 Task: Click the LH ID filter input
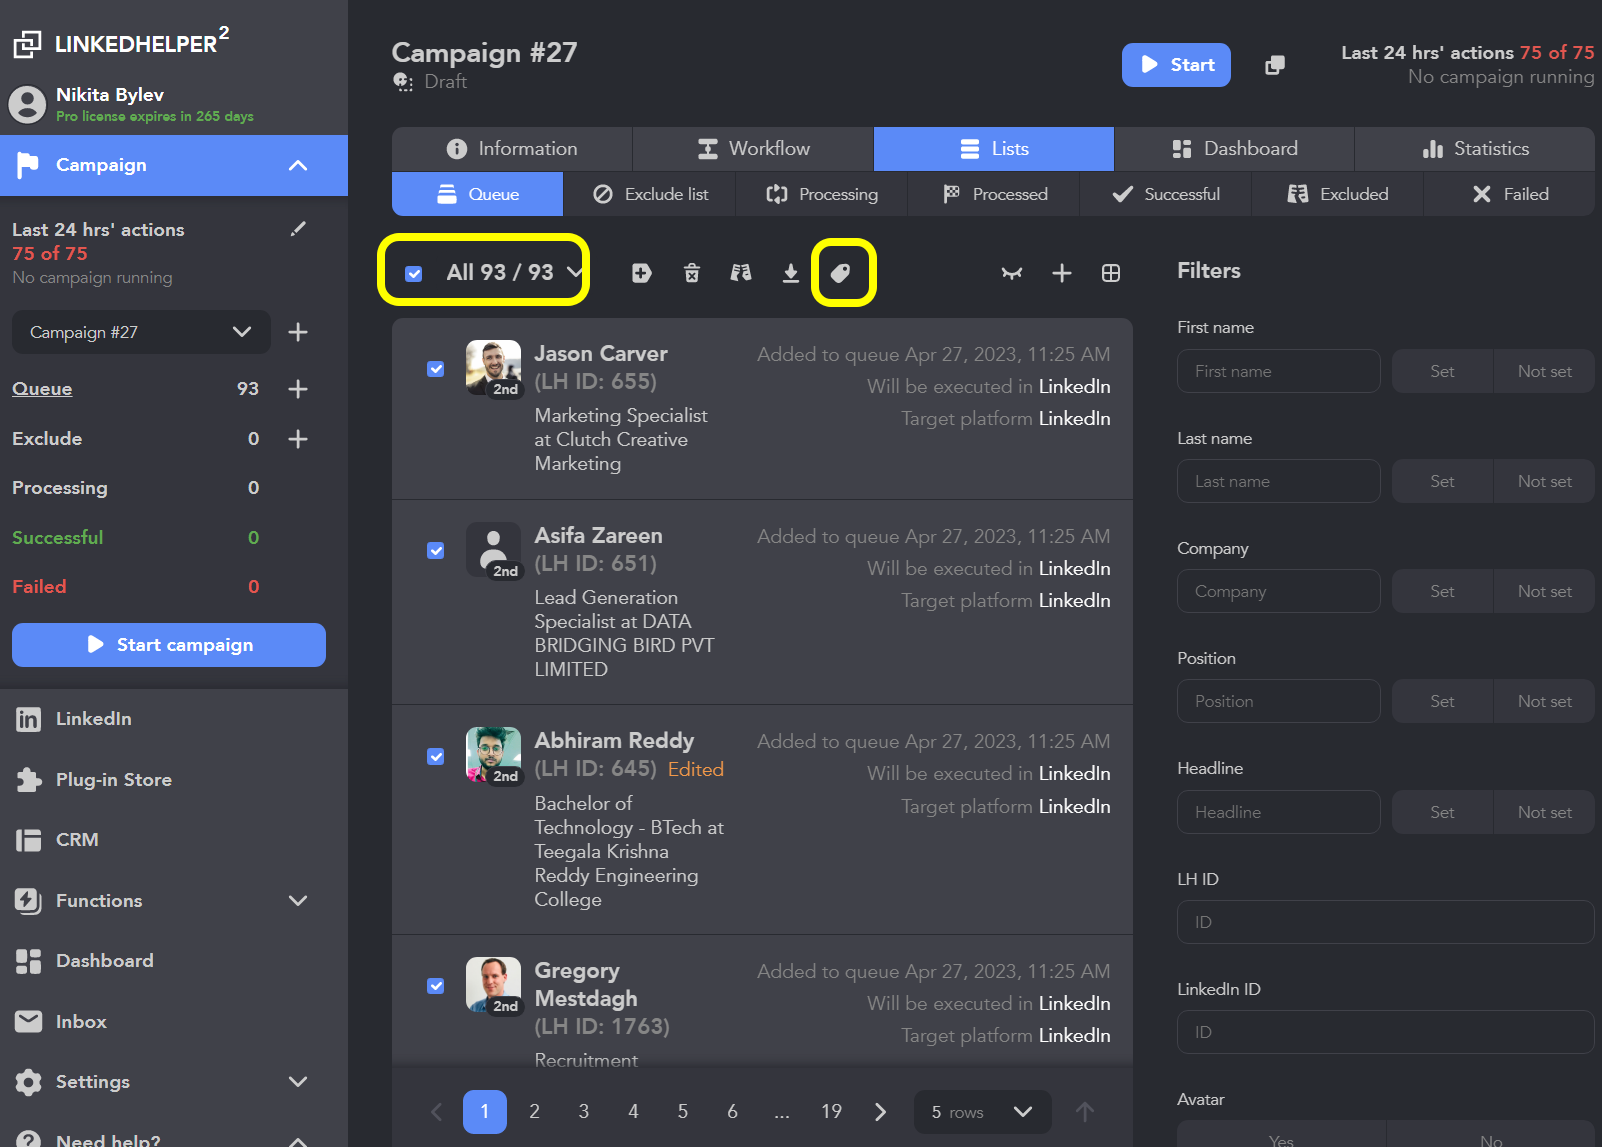pos(1386,922)
